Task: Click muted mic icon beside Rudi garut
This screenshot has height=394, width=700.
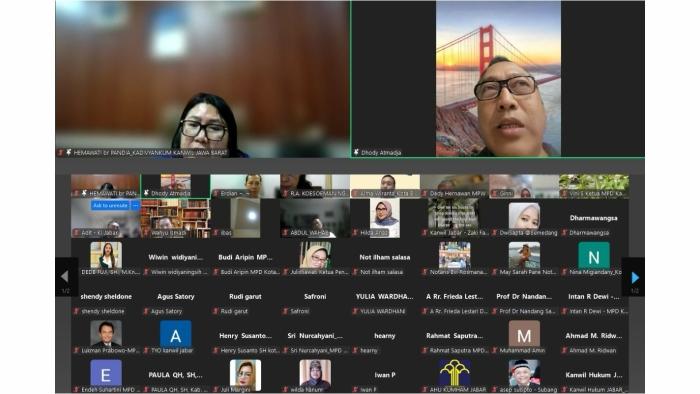Action: (216, 311)
